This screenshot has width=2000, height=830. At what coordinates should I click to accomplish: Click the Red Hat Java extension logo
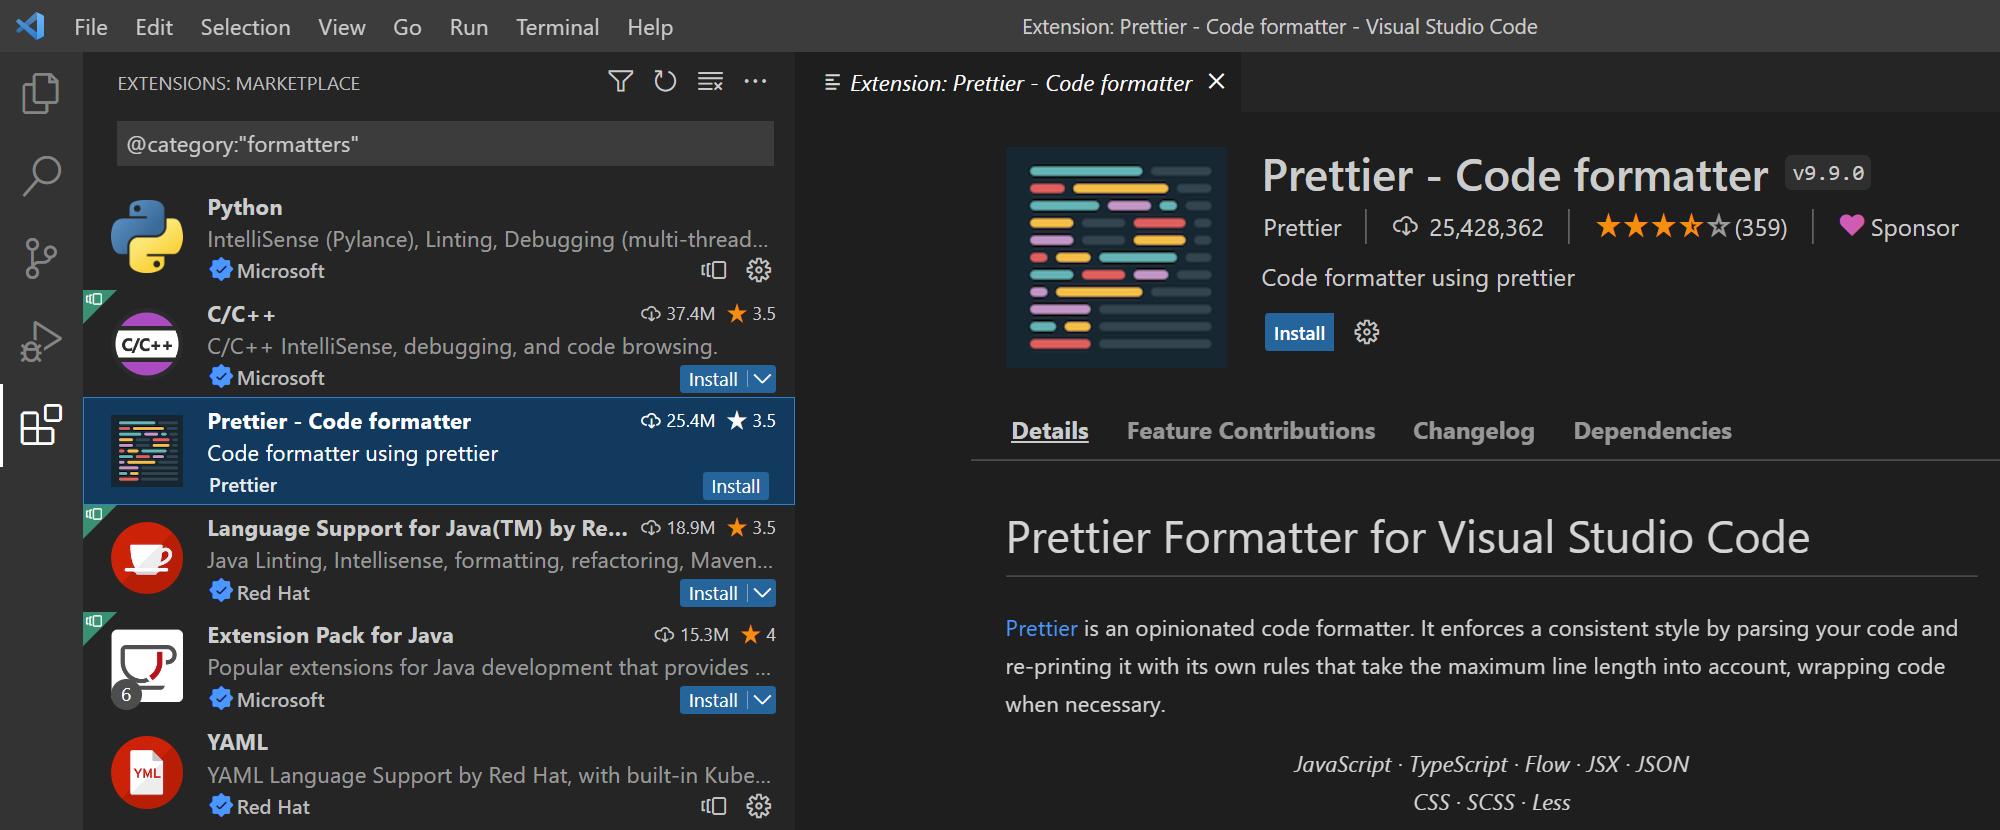point(147,558)
